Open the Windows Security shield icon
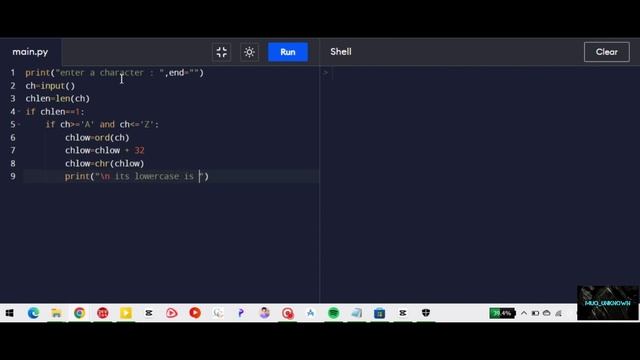This screenshot has width=640, height=360. (426, 313)
